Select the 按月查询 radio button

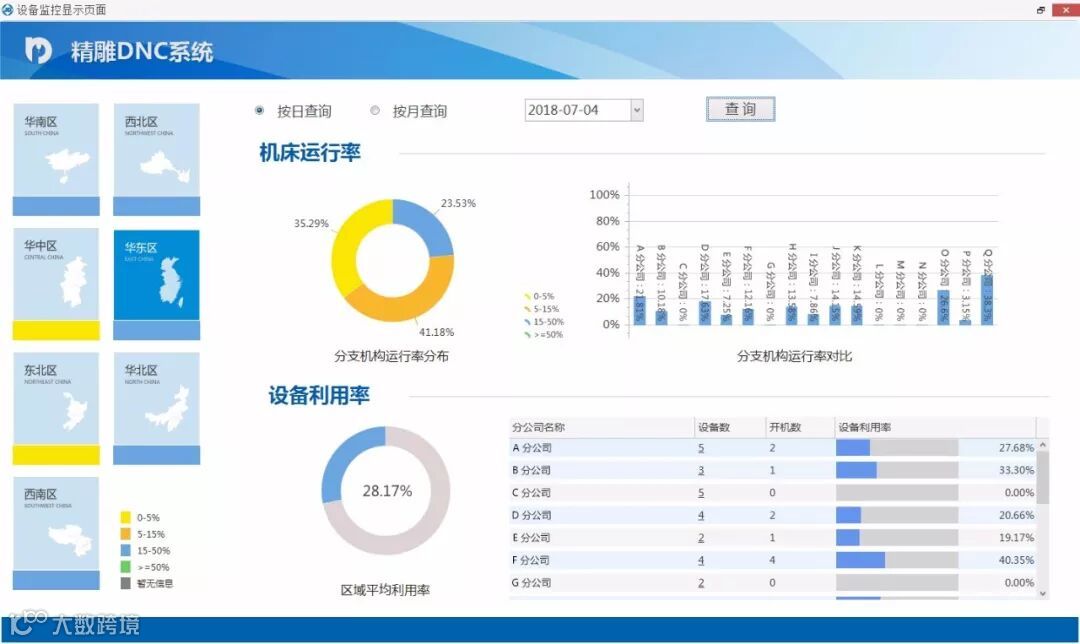tap(375, 110)
